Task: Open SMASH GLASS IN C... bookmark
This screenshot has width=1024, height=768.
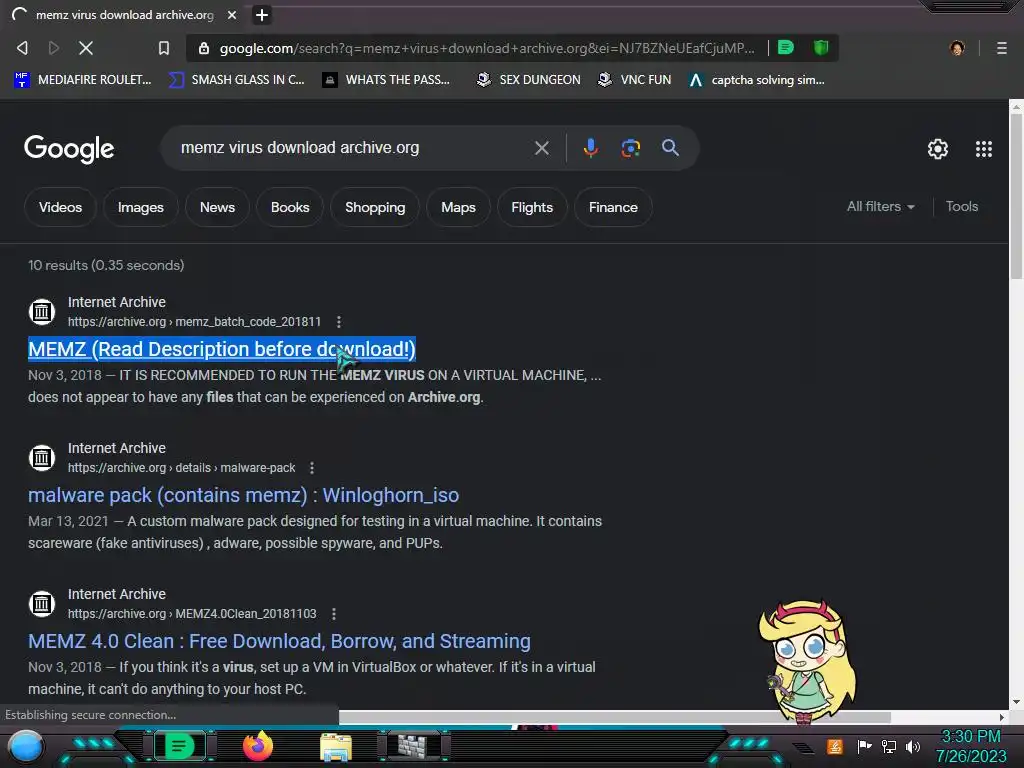Action: [x=237, y=80]
